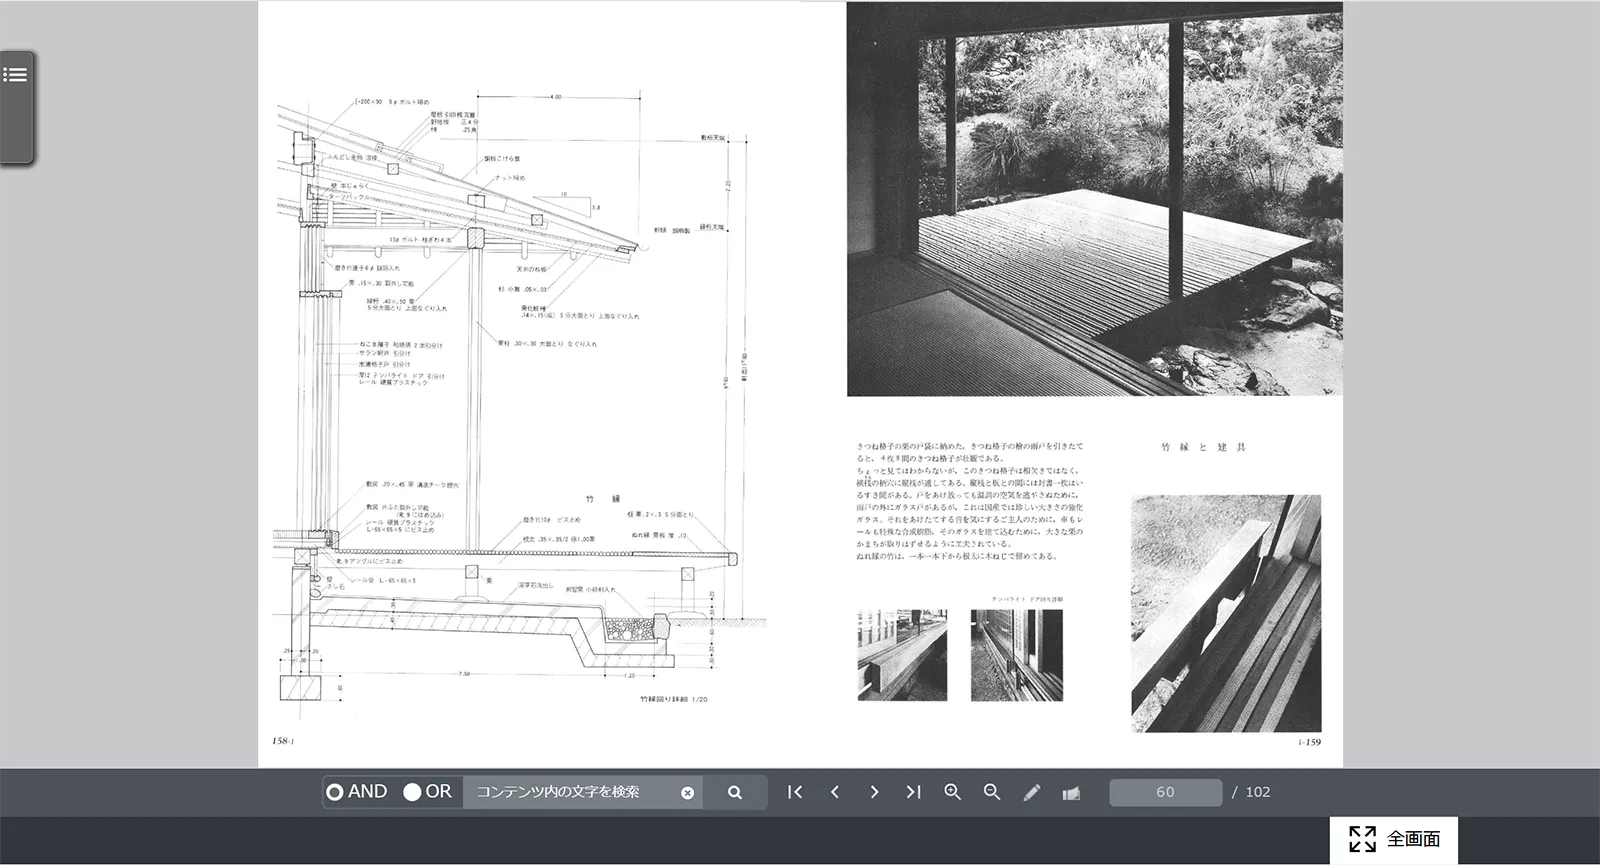Select the OR search mode
This screenshot has width=1600, height=865.
click(x=428, y=792)
